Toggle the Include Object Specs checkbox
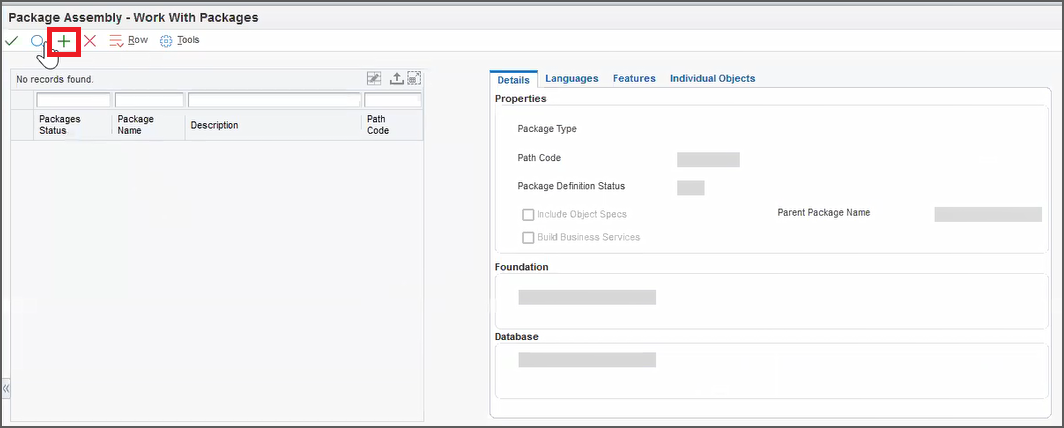The image size is (1064, 428). [528, 215]
